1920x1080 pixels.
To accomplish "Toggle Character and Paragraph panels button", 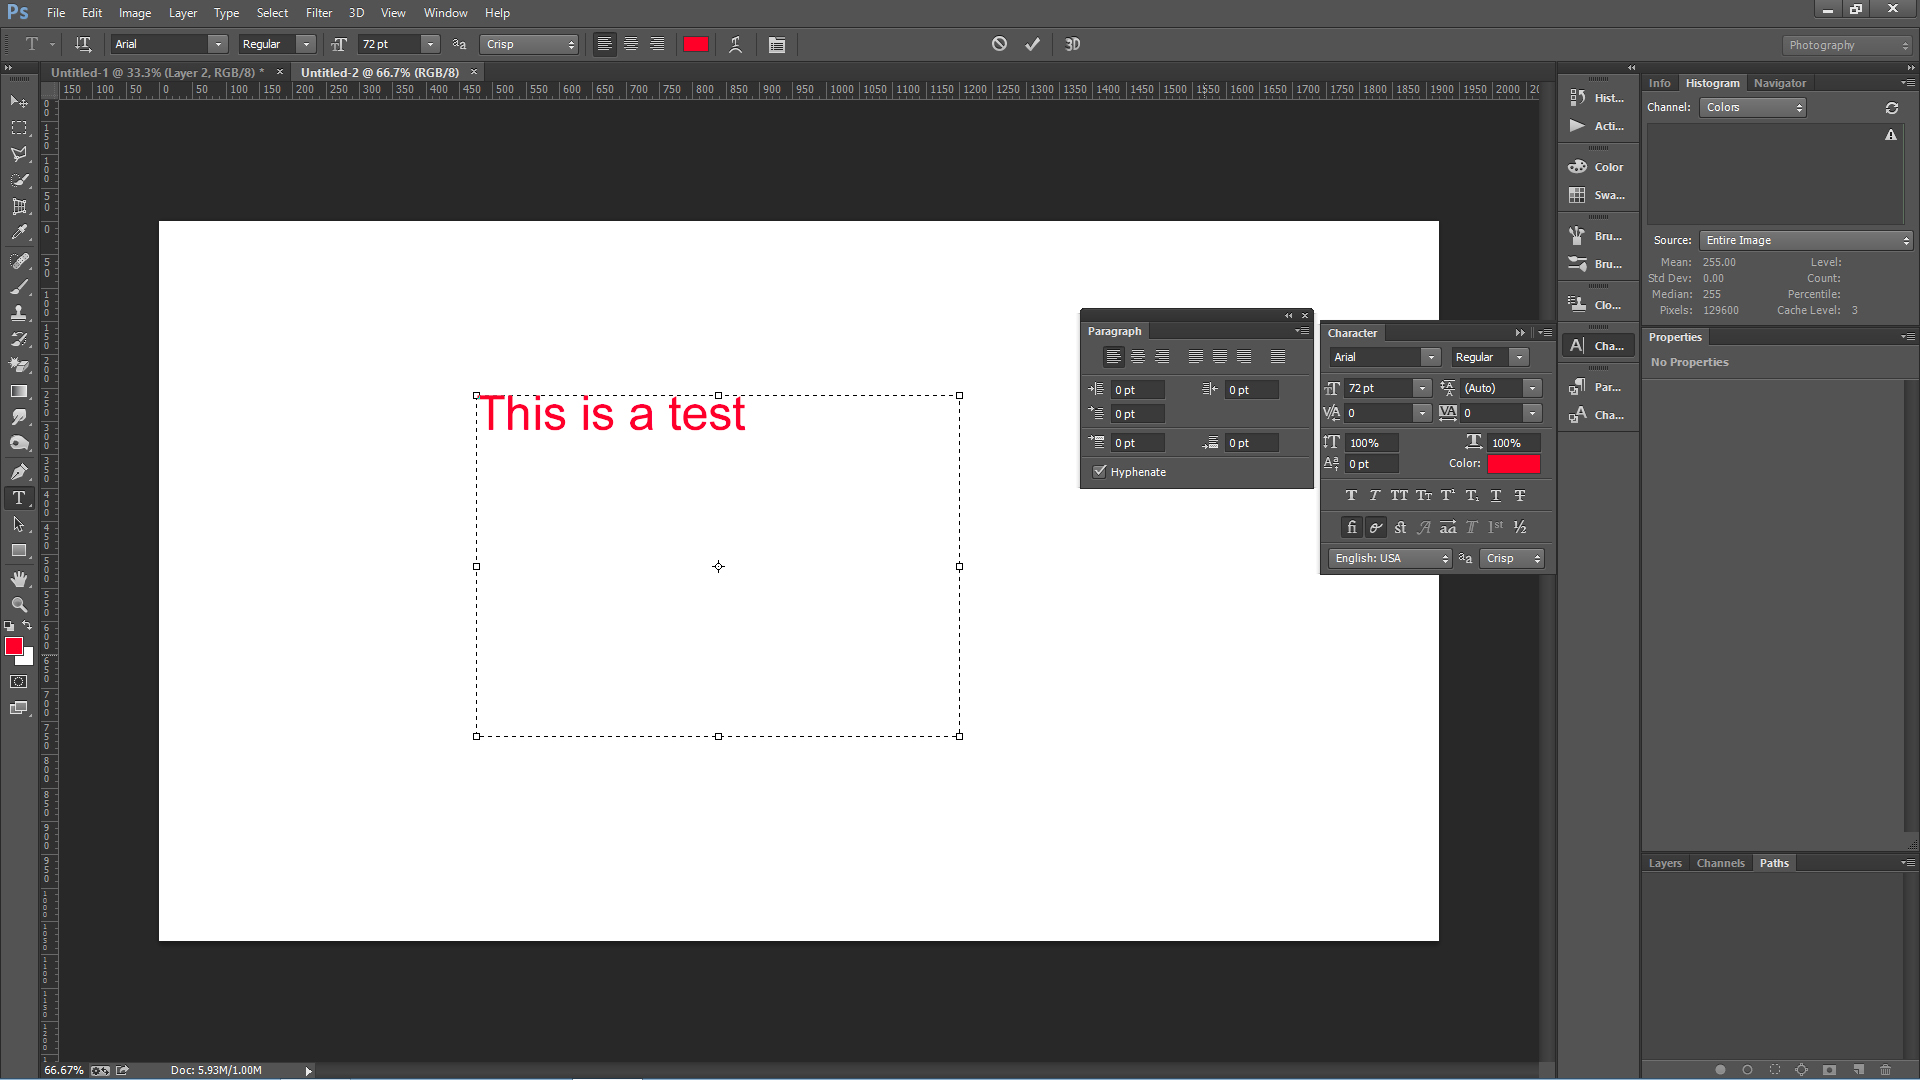I will click(777, 44).
